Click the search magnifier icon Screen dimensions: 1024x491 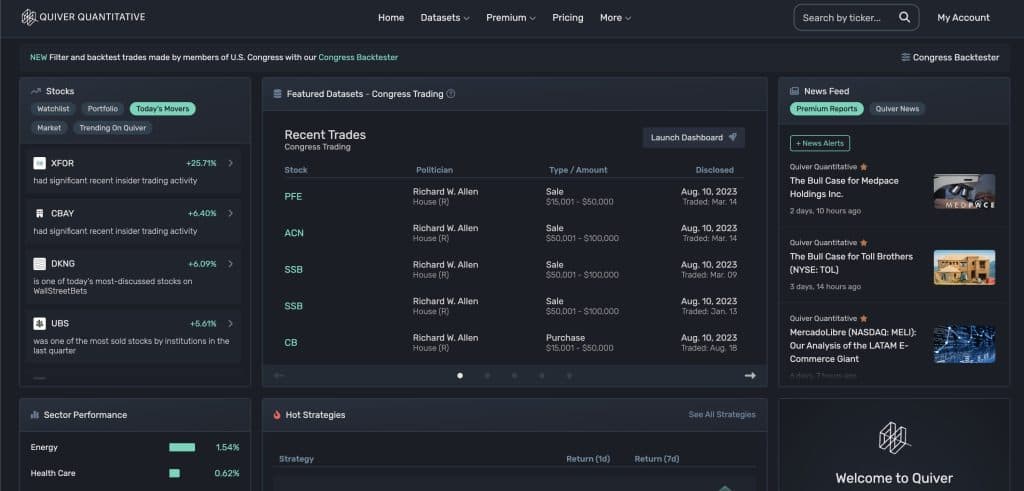904,18
